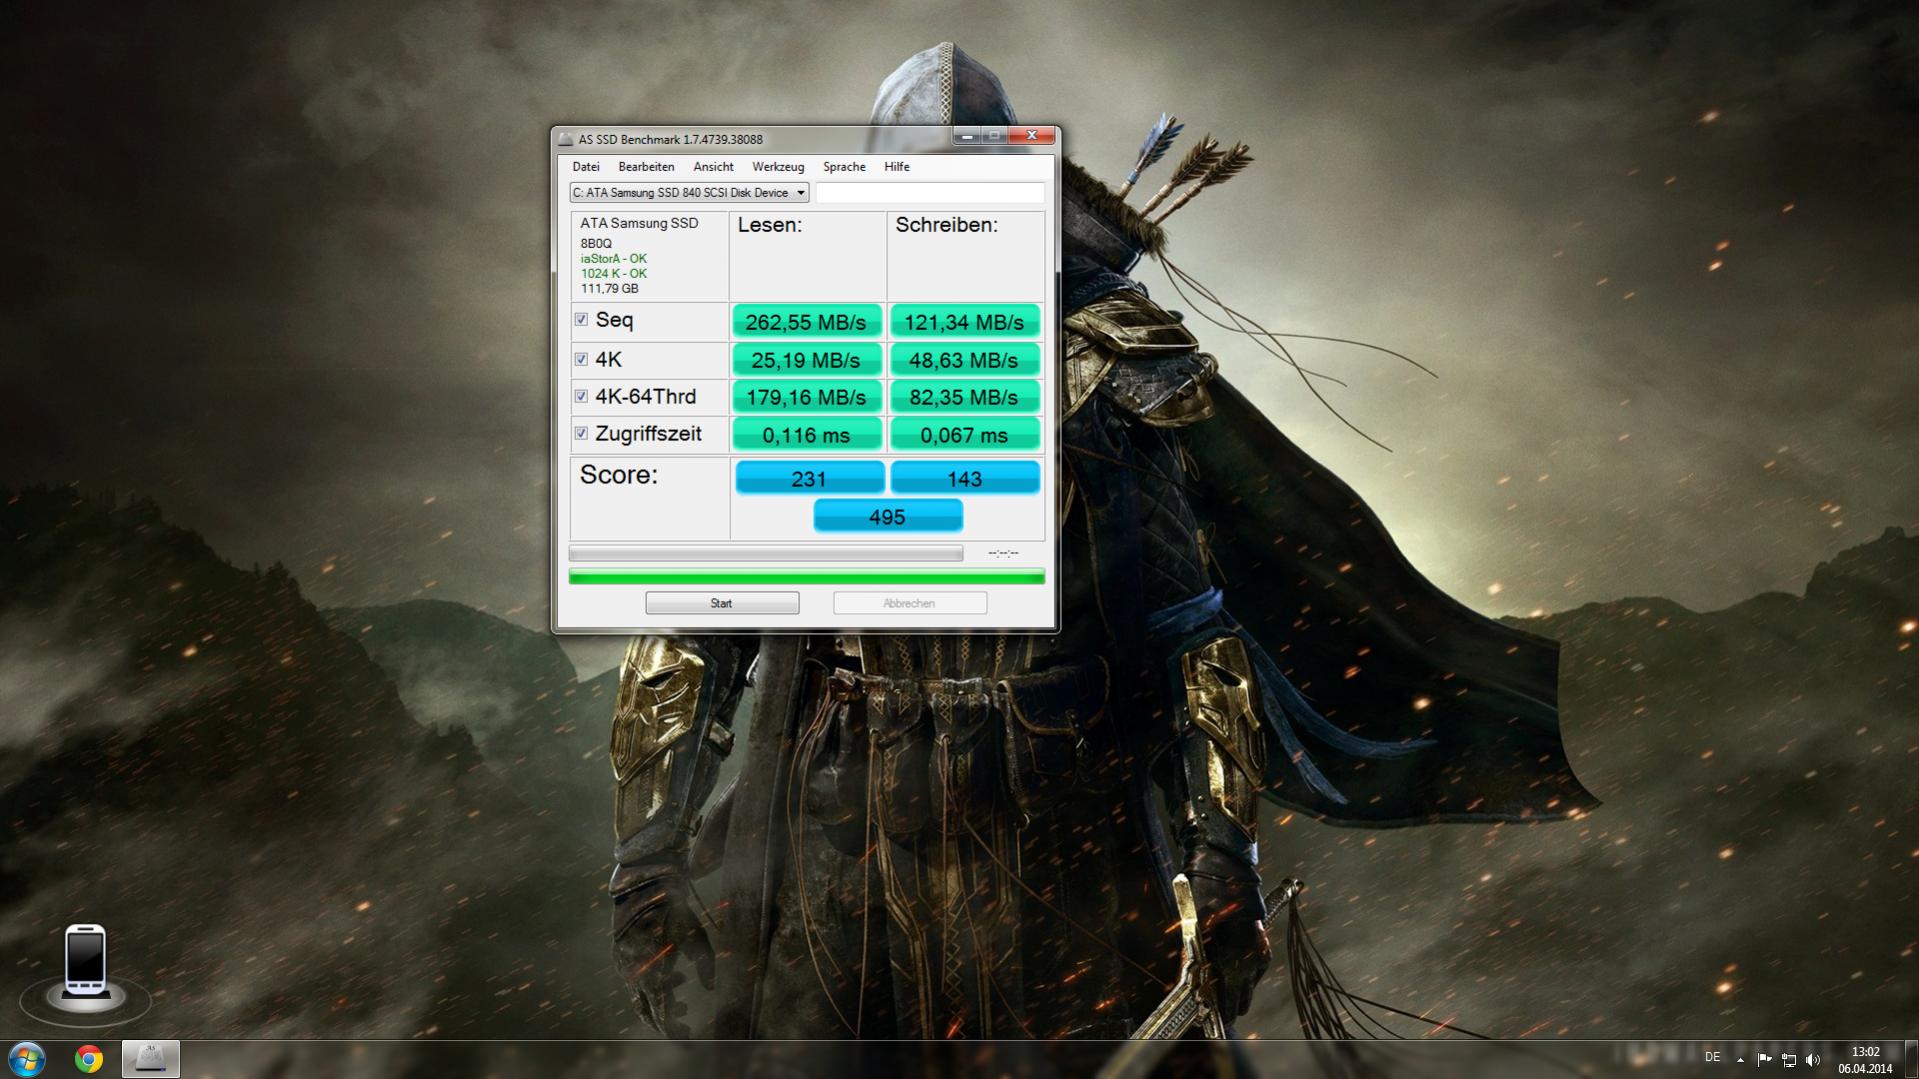1919x1079 pixels.
Task: Show hidden system tray icons
Action: click(1740, 1059)
